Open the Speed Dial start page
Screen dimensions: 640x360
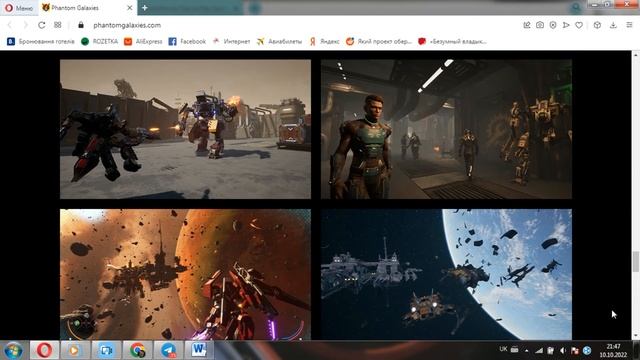[x=58, y=25]
